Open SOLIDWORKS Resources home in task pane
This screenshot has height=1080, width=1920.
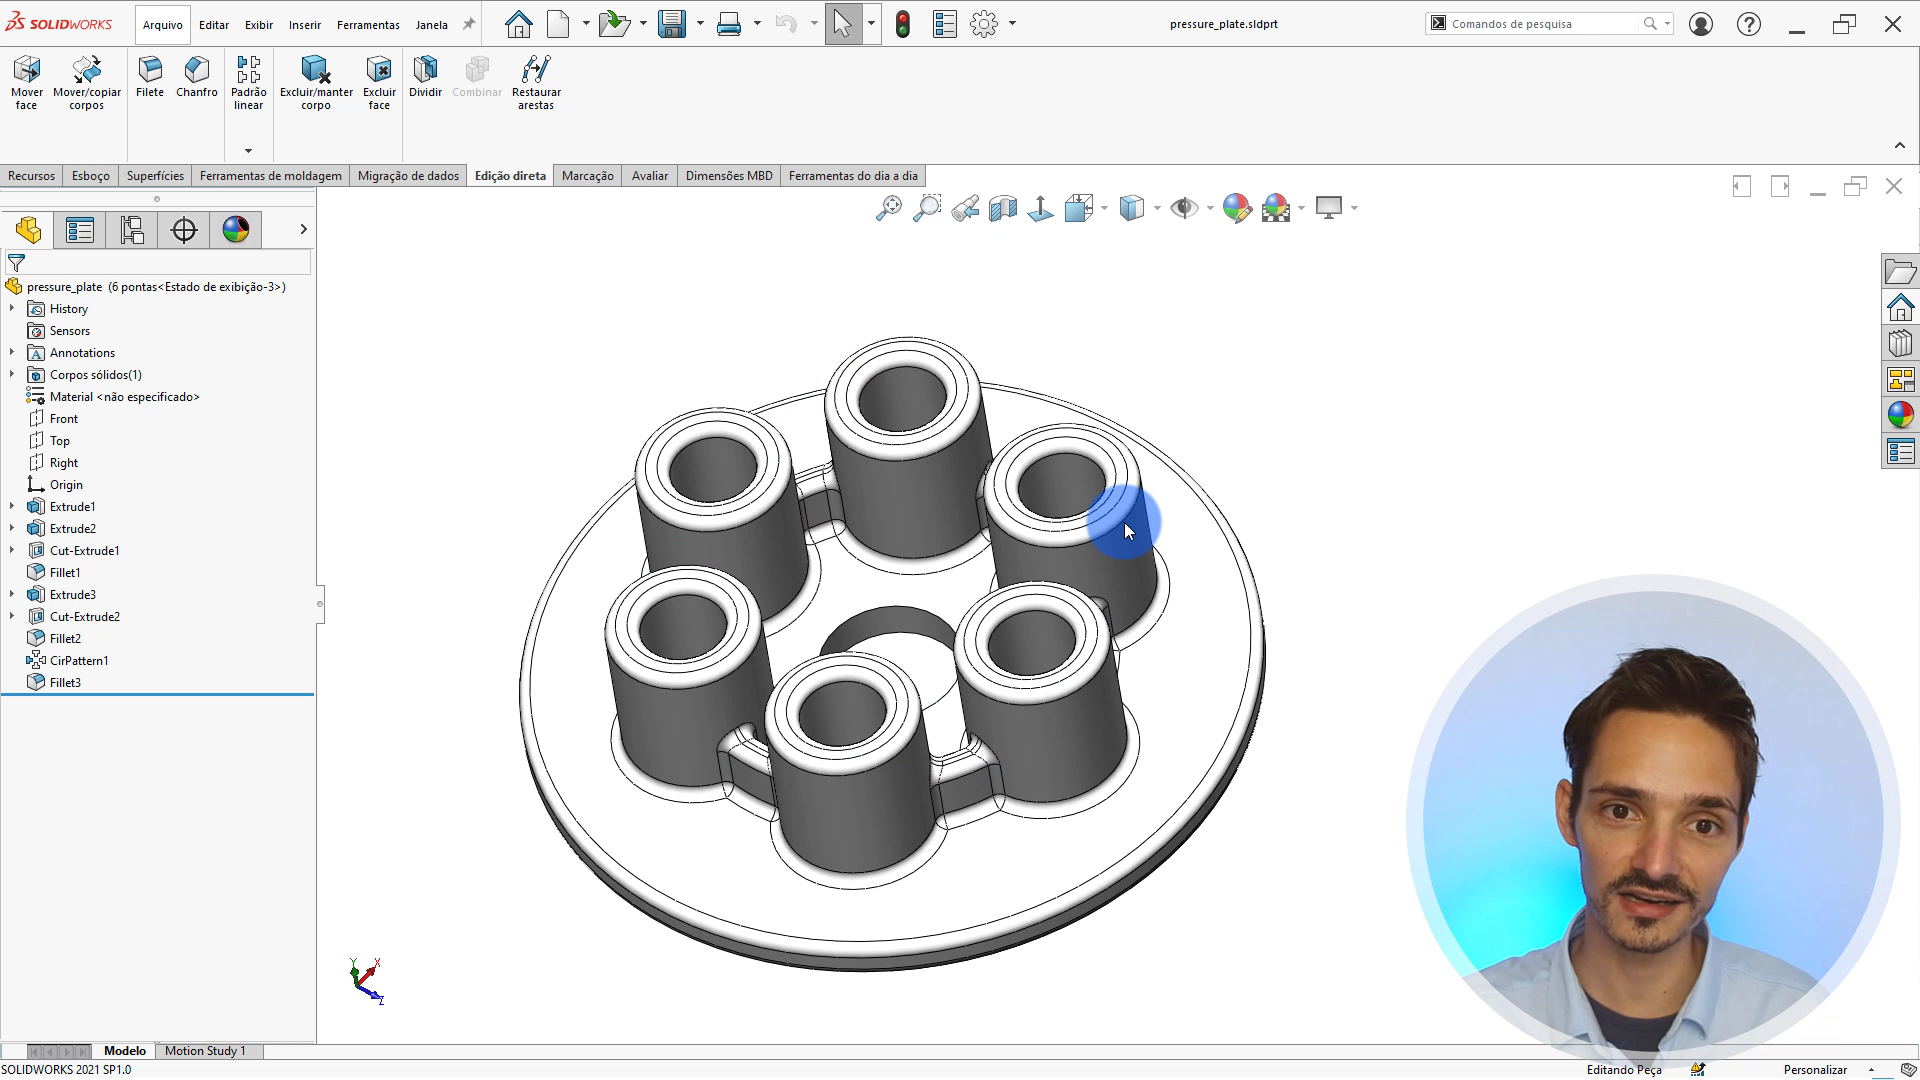click(x=1900, y=307)
